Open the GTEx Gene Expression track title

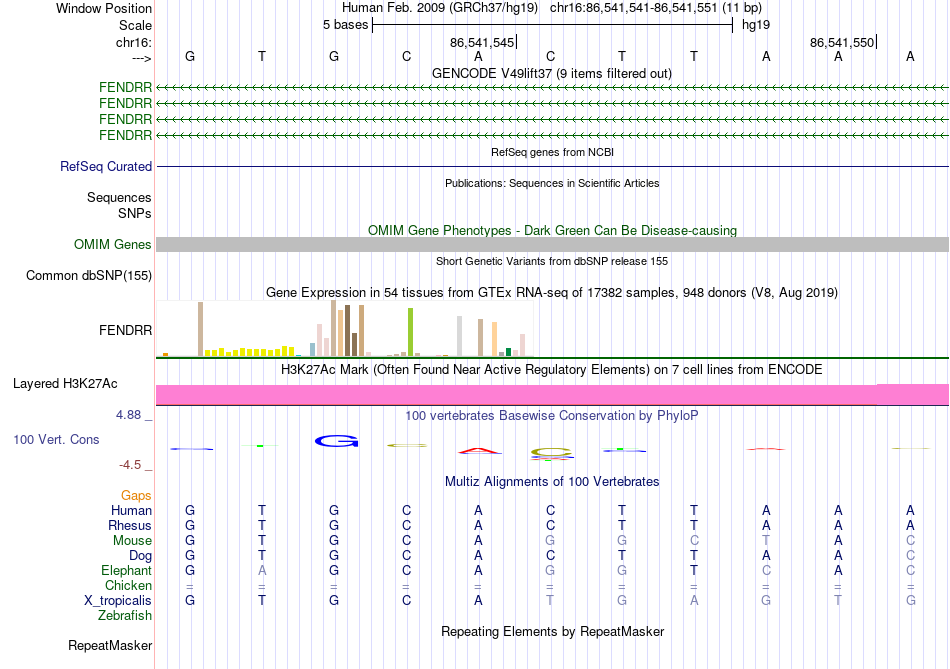[552, 293]
